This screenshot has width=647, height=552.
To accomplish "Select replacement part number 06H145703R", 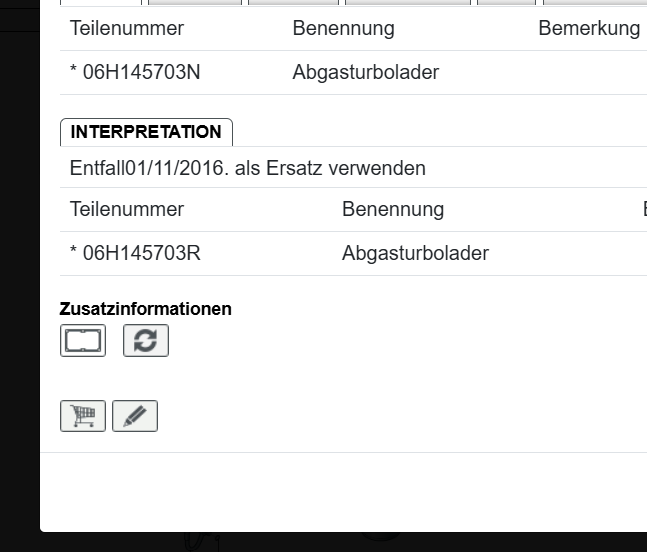I will coord(141,253).
